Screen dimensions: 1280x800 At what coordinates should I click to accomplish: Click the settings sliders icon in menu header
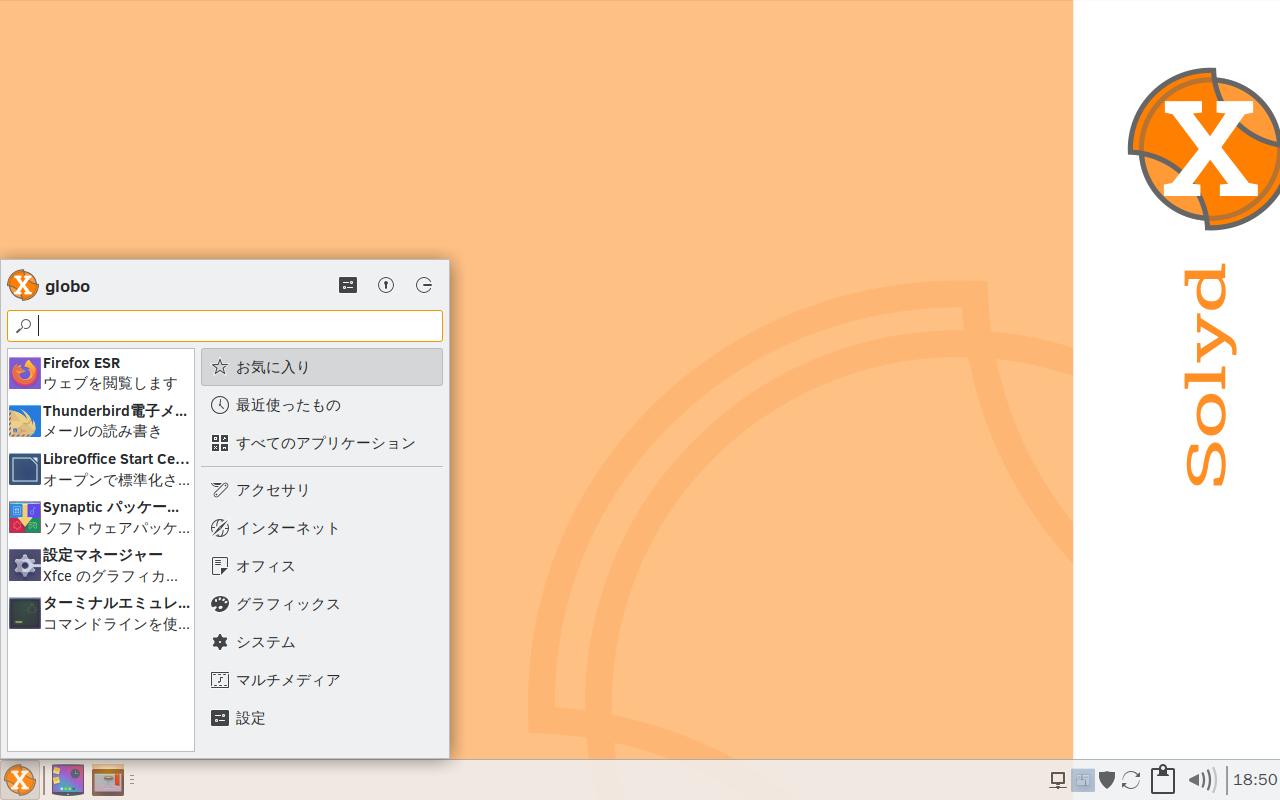coord(348,285)
